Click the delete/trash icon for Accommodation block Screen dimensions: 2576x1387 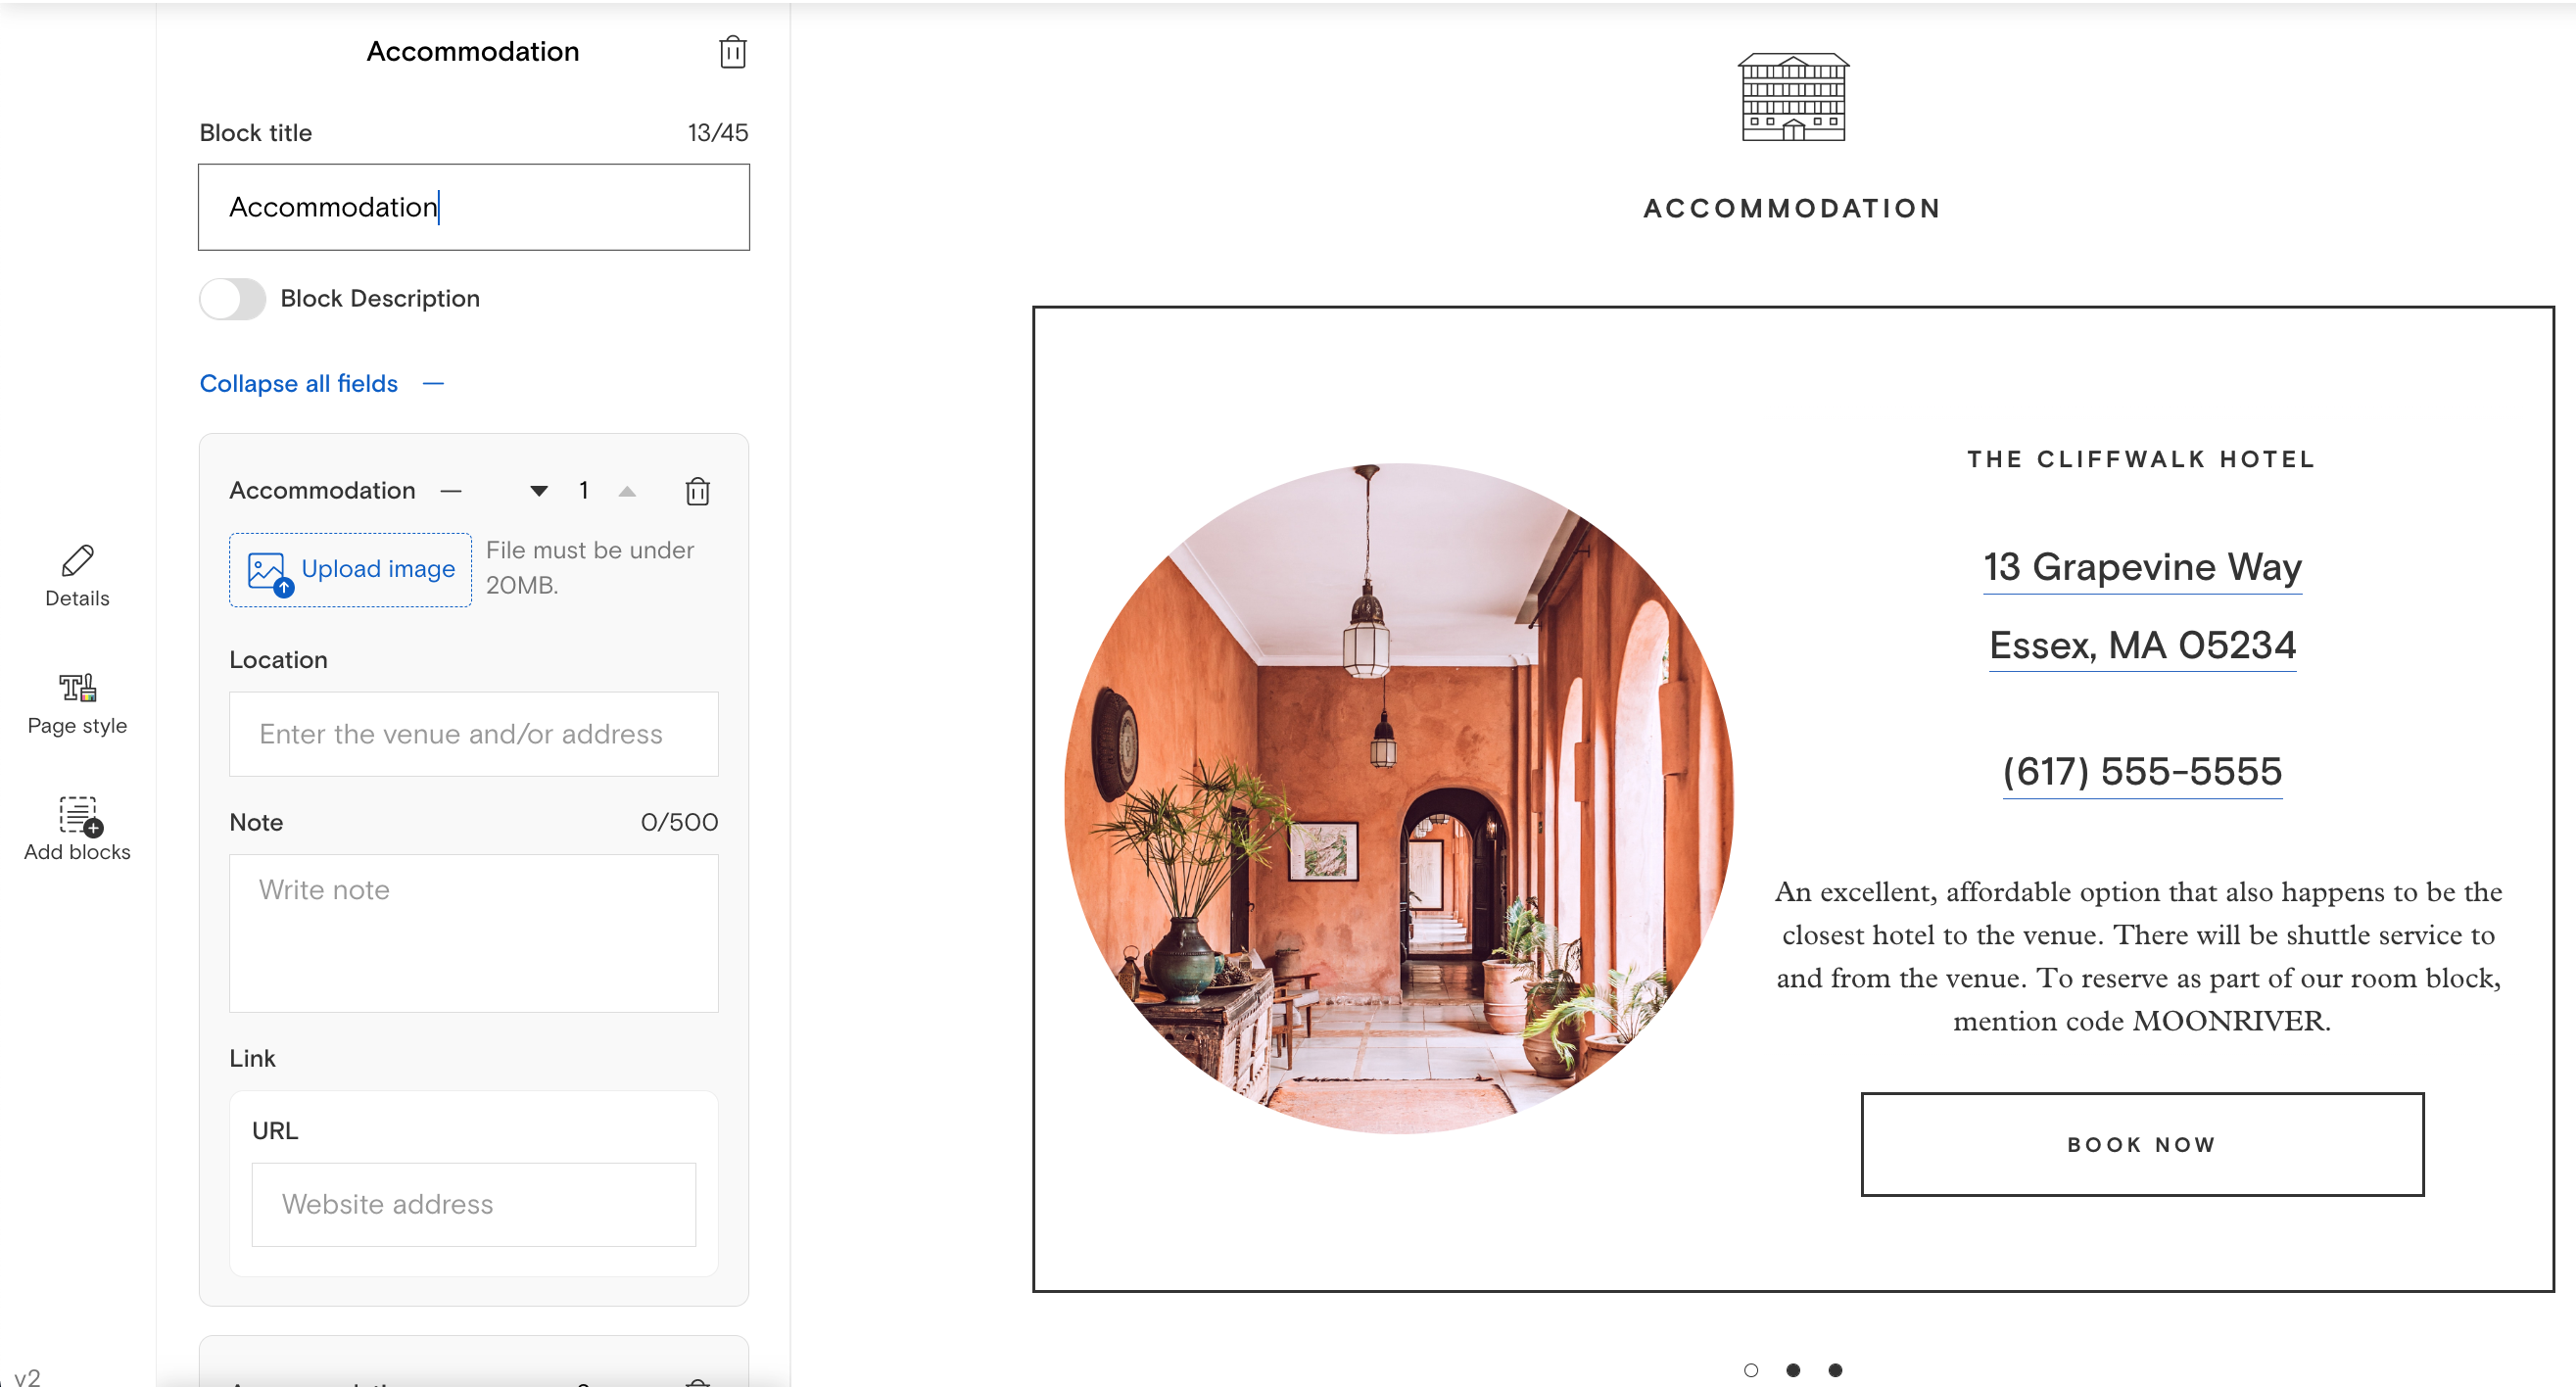click(x=733, y=51)
